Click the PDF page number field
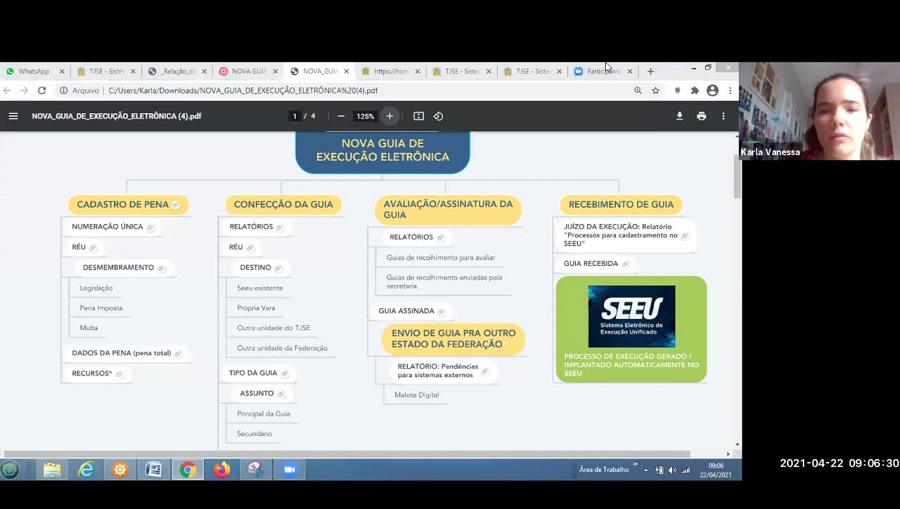900x509 pixels. pyautogui.click(x=294, y=116)
